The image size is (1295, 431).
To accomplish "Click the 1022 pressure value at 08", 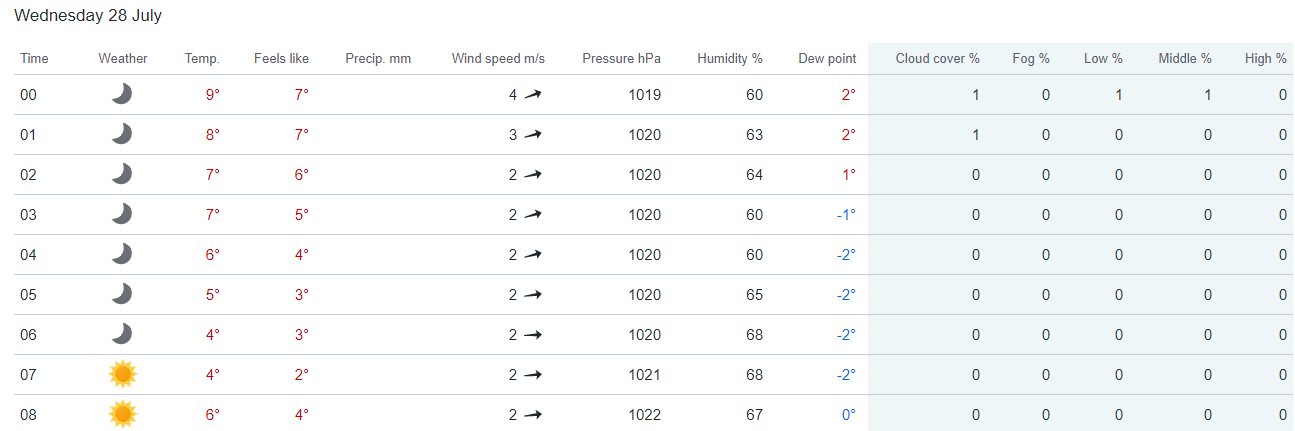I will click(645, 415).
